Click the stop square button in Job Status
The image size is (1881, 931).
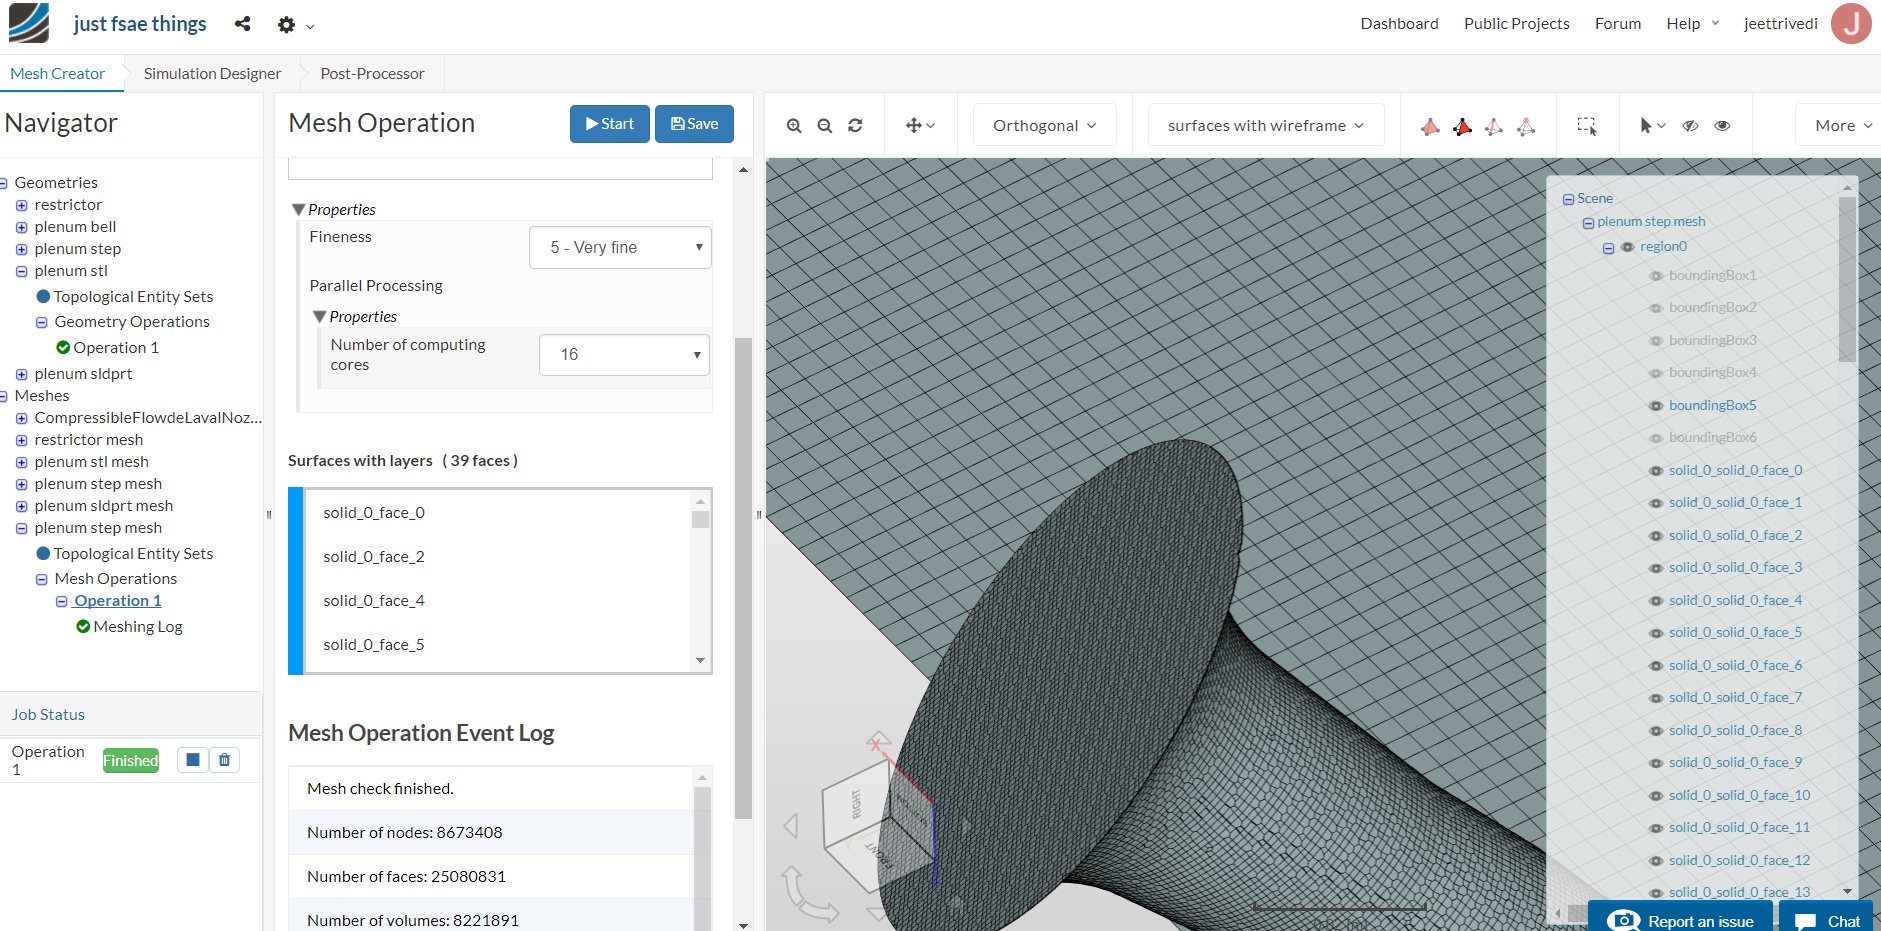coord(193,760)
